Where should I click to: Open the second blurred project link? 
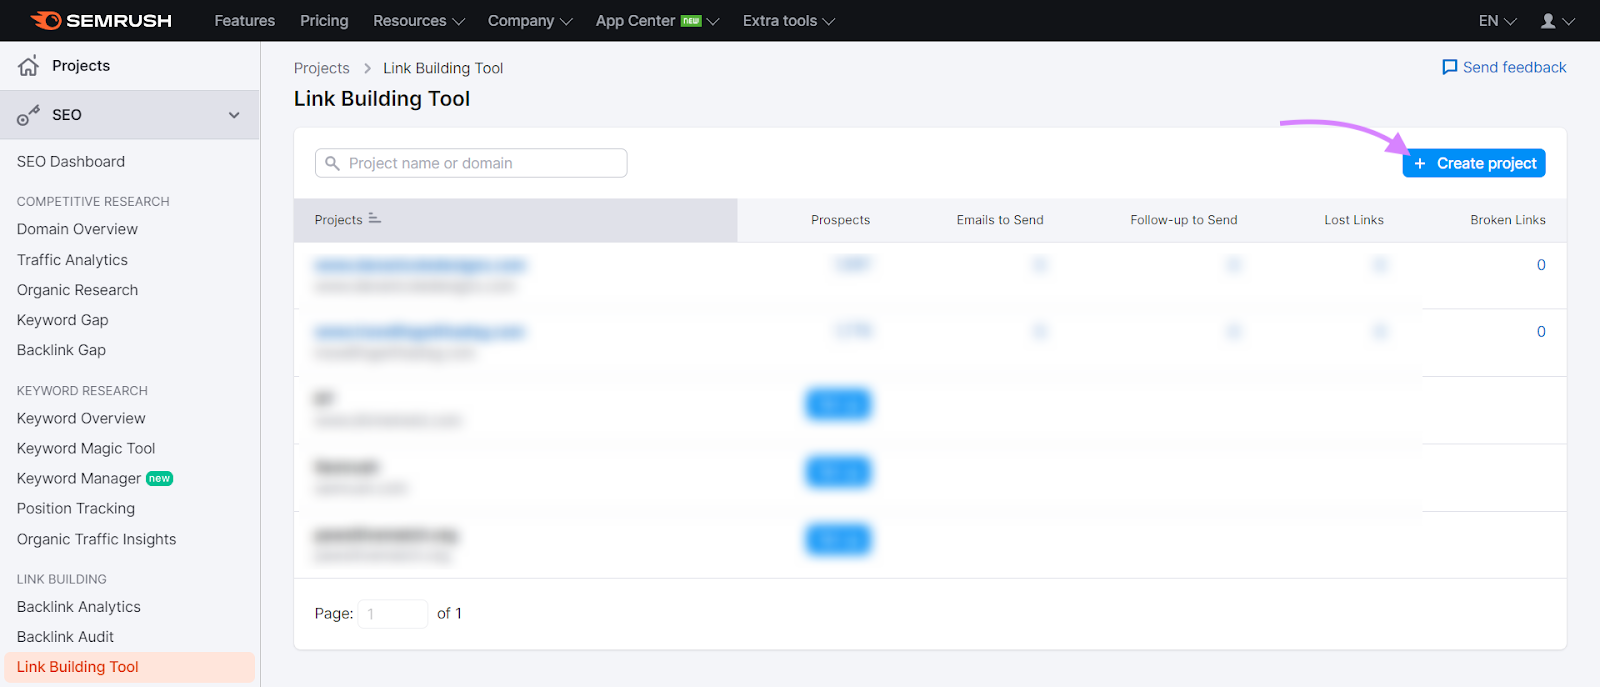point(419,332)
